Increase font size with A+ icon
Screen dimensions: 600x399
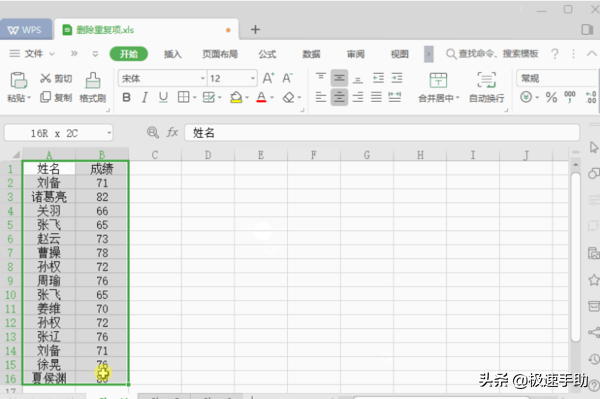268,78
